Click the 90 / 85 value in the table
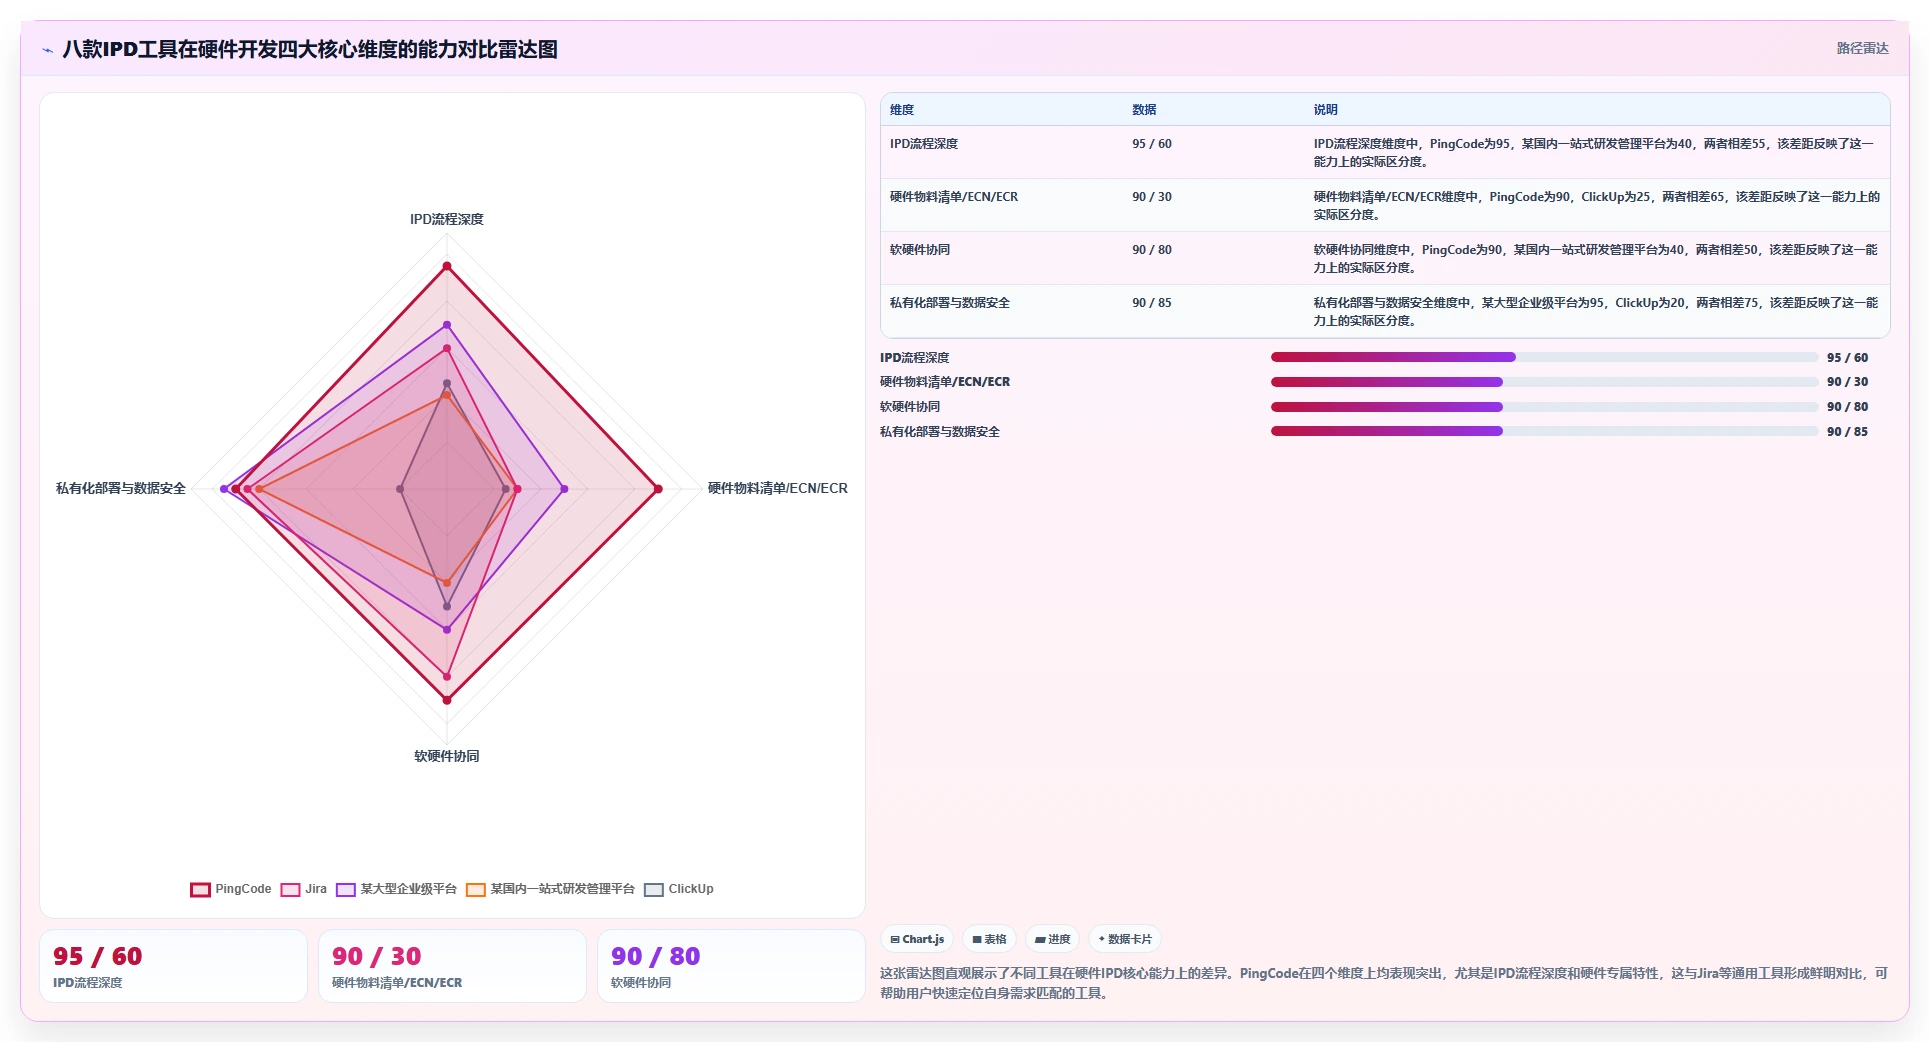 (1152, 303)
